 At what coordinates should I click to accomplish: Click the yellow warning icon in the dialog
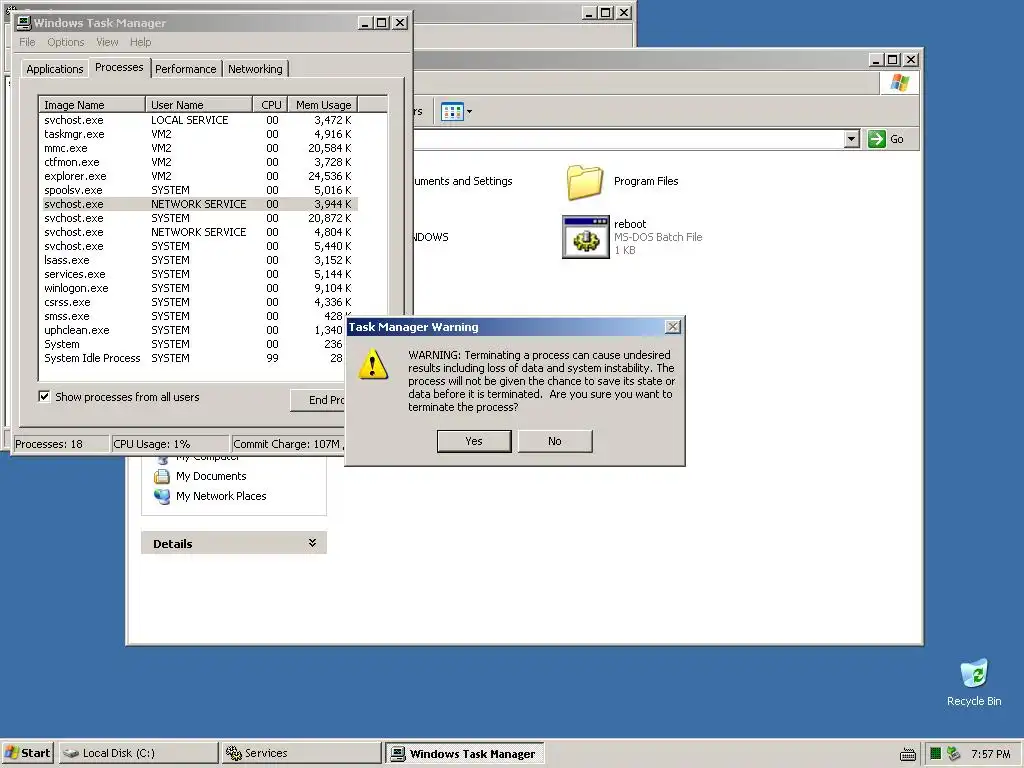(x=373, y=364)
